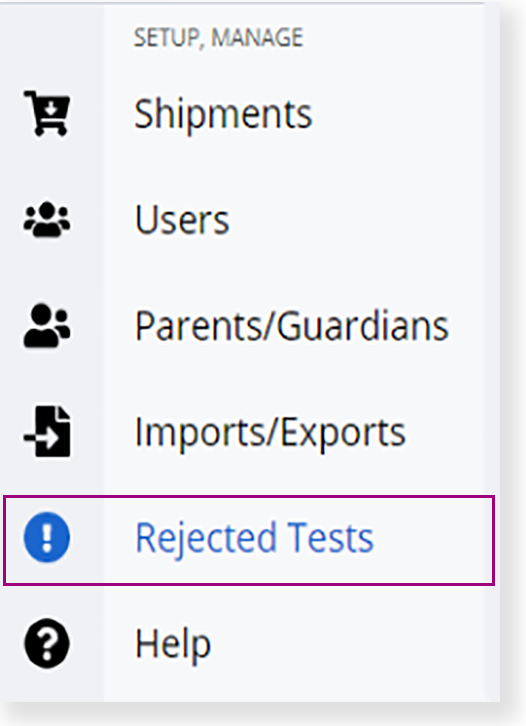Click the Shipments shopping cart icon
This screenshot has height=726, width=526.
click(x=47, y=113)
